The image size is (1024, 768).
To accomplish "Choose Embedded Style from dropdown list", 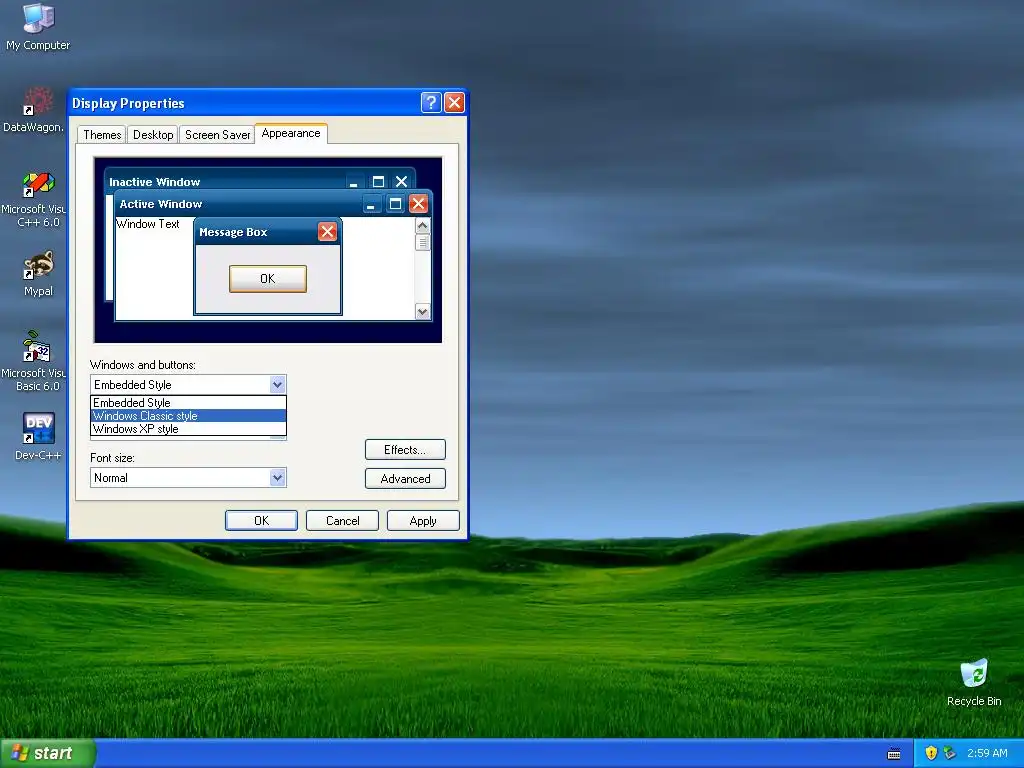I will (188, 403).
